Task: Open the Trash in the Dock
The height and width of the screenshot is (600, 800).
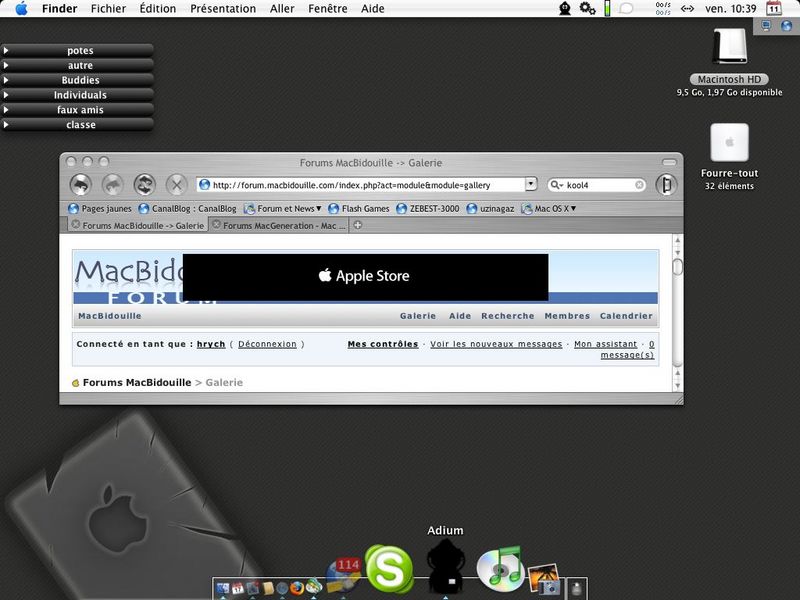Action: click(x=577, y=588)
